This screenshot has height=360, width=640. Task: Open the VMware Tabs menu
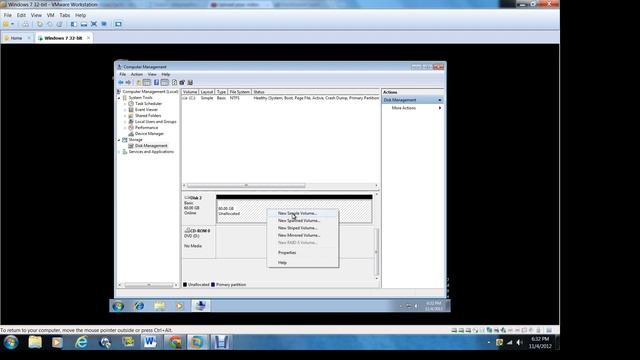pos(64,15)
